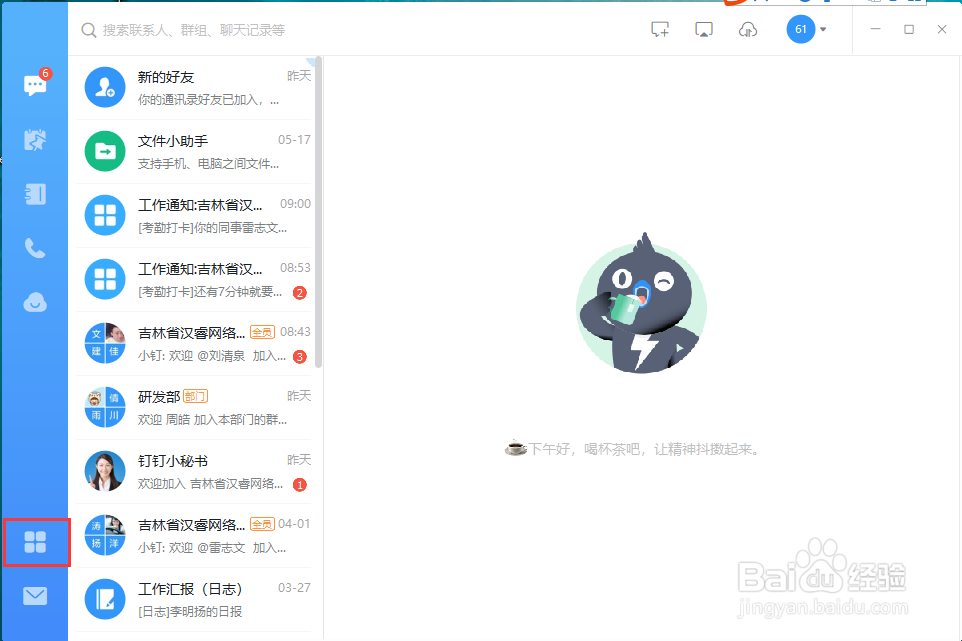
Task: Close the DingTalk window
Action: tap(942, 29)
